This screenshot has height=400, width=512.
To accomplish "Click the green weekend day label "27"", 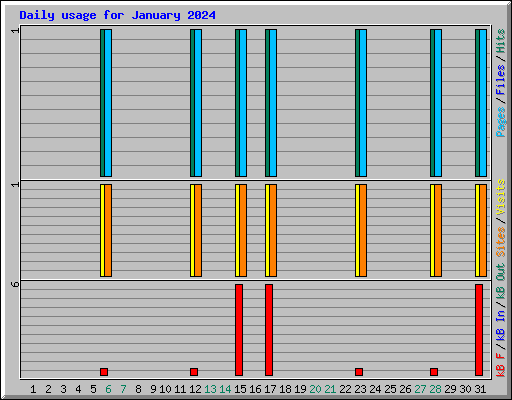I will point(420,389).
